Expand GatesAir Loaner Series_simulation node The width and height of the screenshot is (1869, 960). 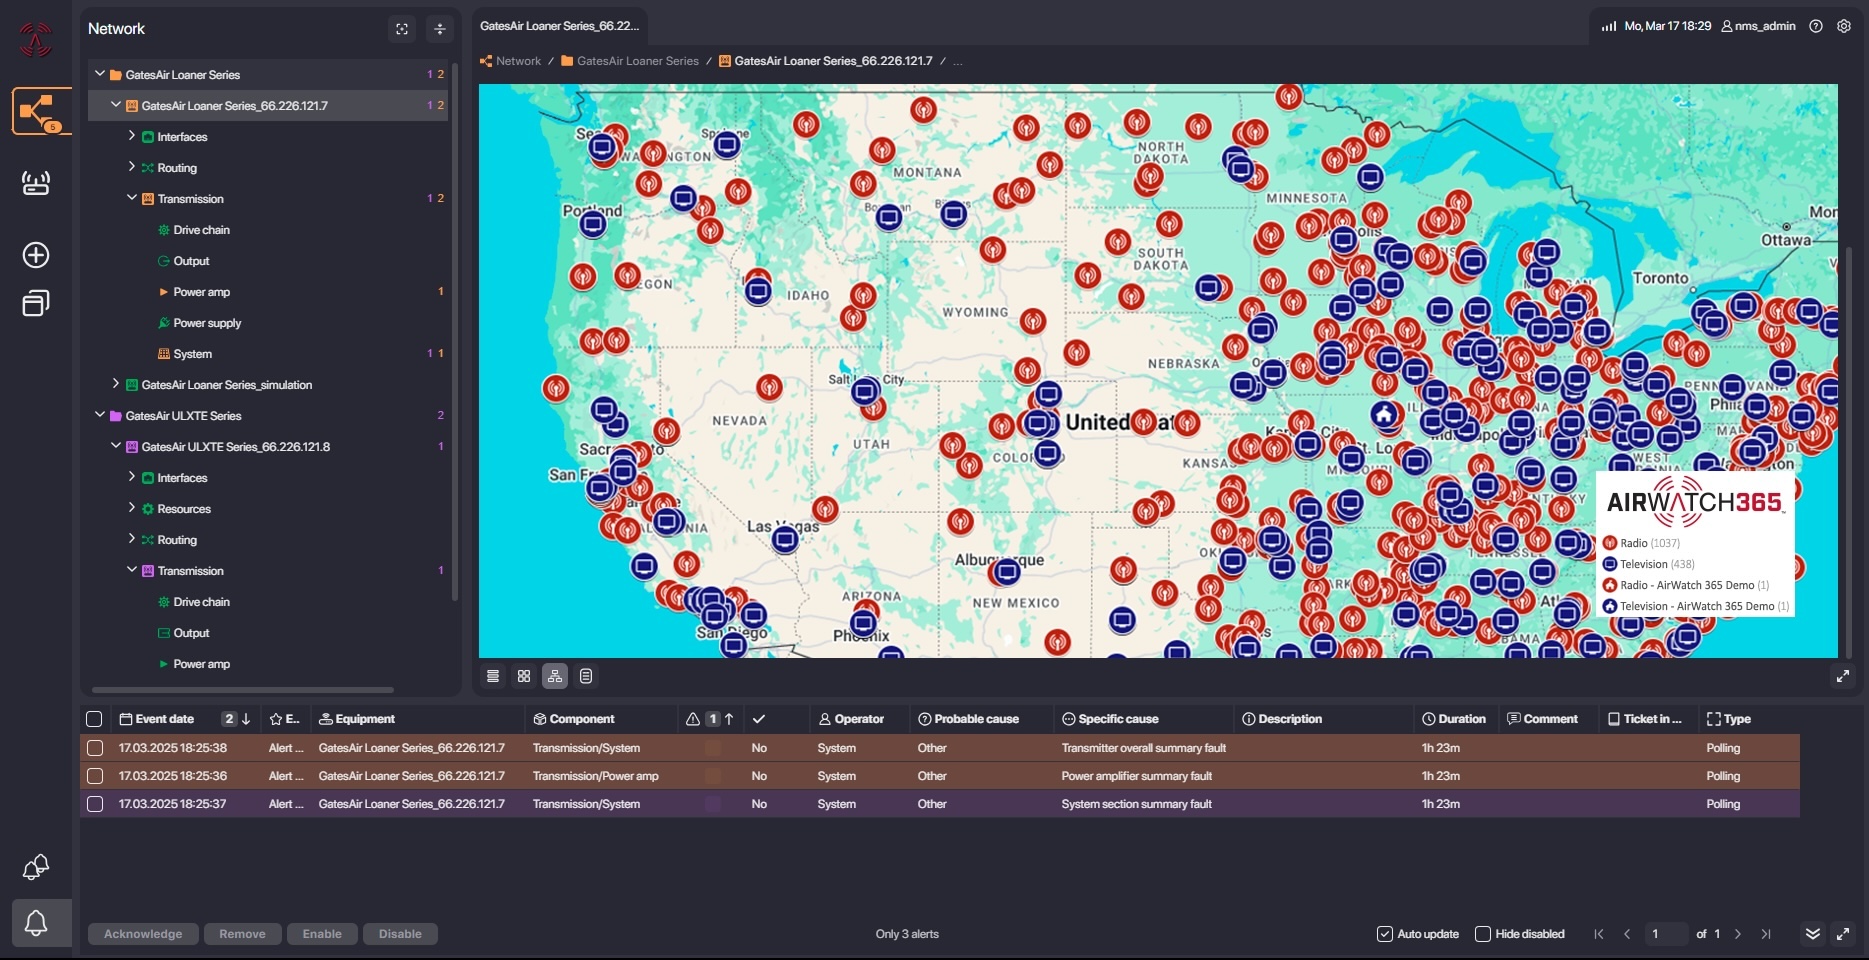coord(116,384)
